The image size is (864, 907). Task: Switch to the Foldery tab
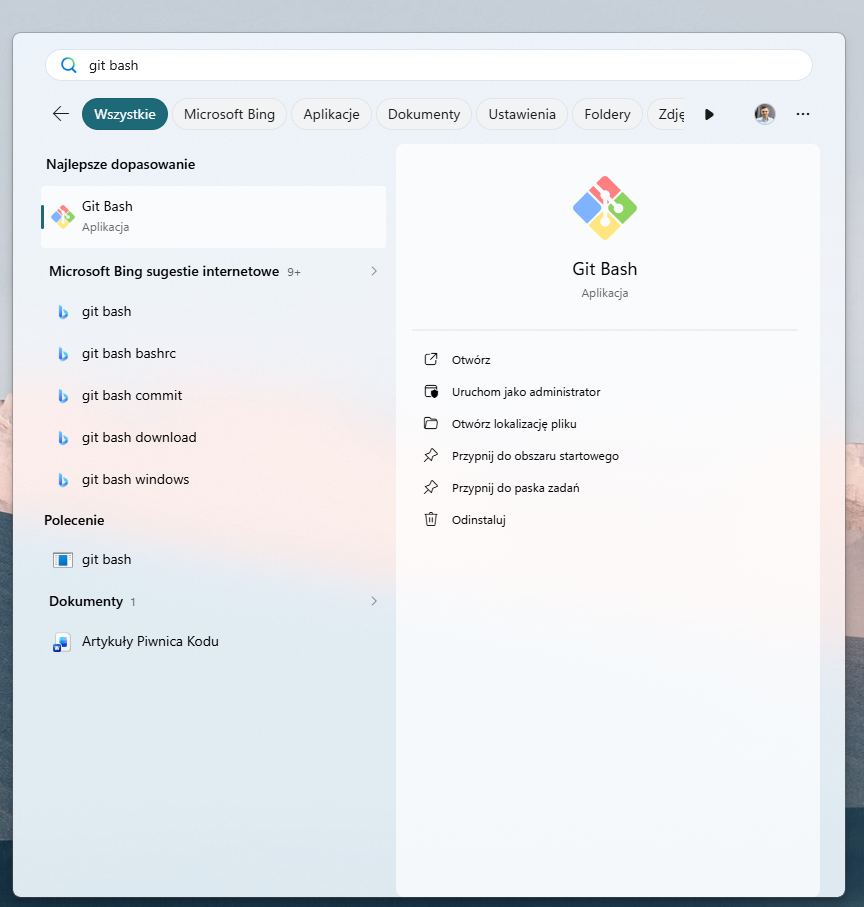pyautogui.click(x=607, y=114)
